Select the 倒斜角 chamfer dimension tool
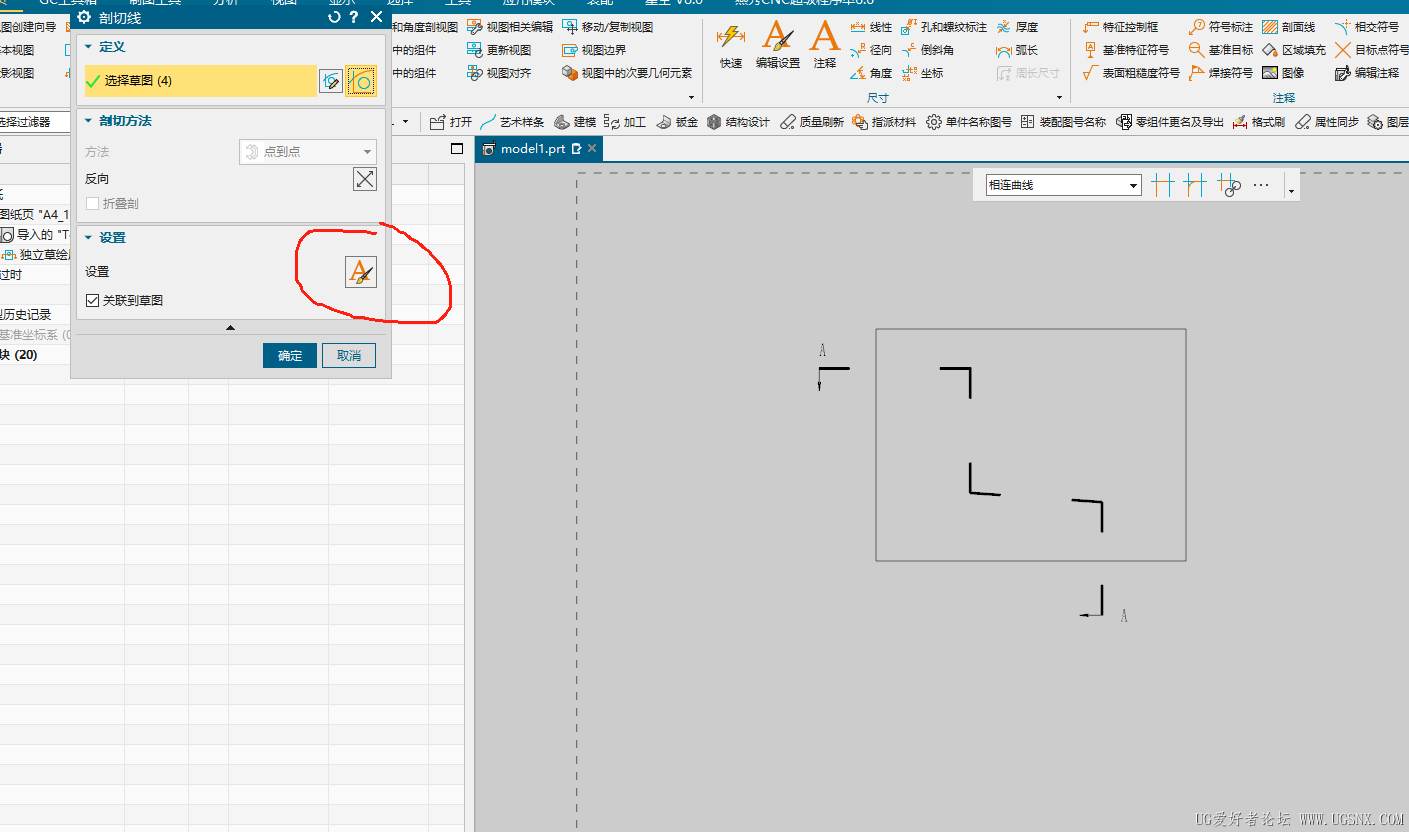This screenshot has height=832, width=1409. tap(928, 50)
